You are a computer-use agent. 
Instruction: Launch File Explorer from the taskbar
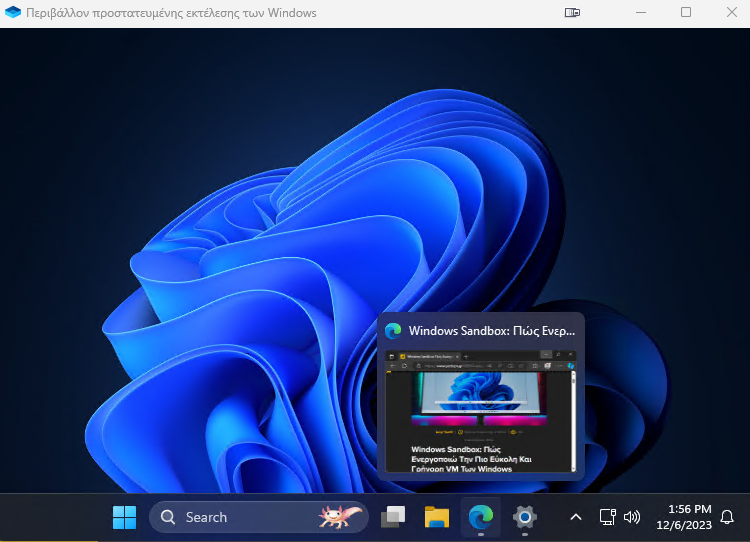[437, 517]
